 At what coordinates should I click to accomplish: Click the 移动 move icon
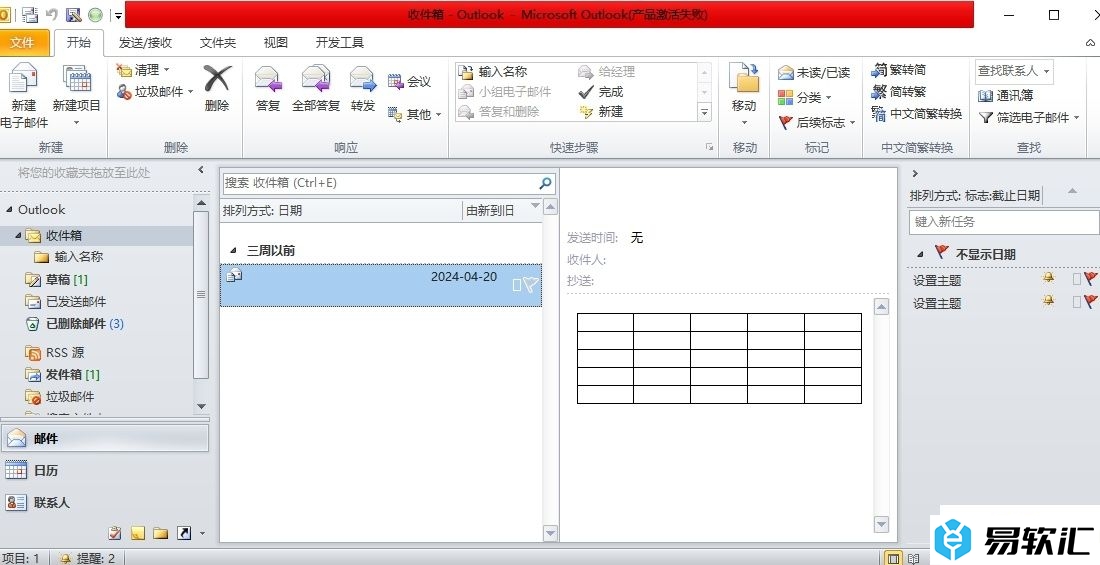pos(744,79)
